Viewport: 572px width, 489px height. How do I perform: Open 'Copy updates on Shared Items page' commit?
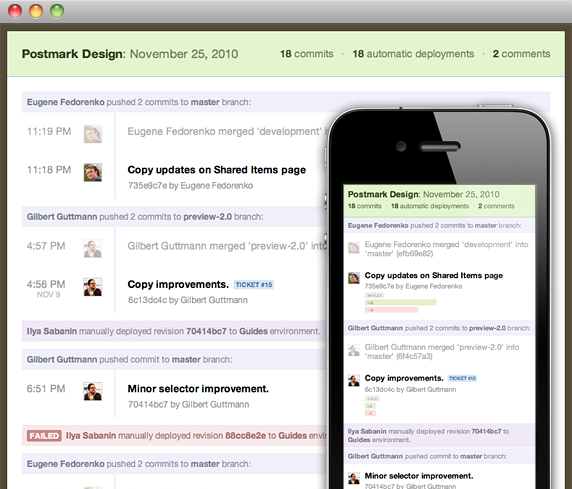point(217,170)
